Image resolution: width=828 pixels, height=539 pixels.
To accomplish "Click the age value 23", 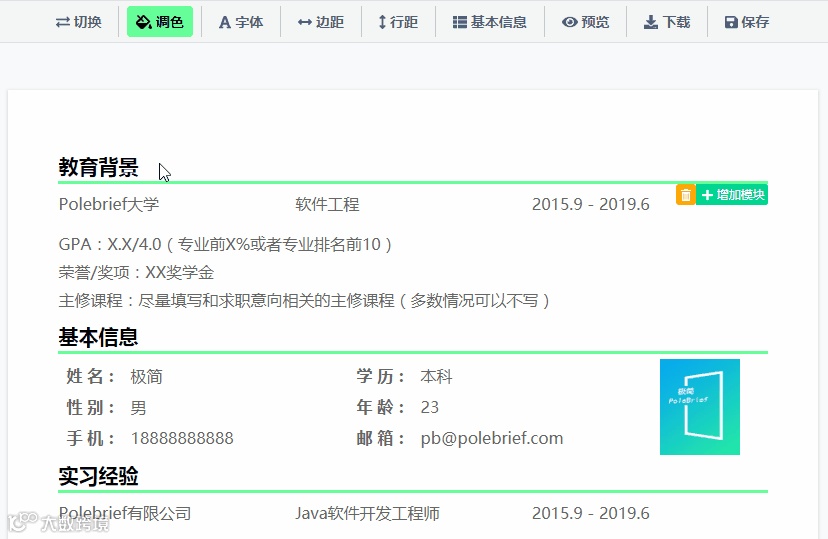I will 429,407.
